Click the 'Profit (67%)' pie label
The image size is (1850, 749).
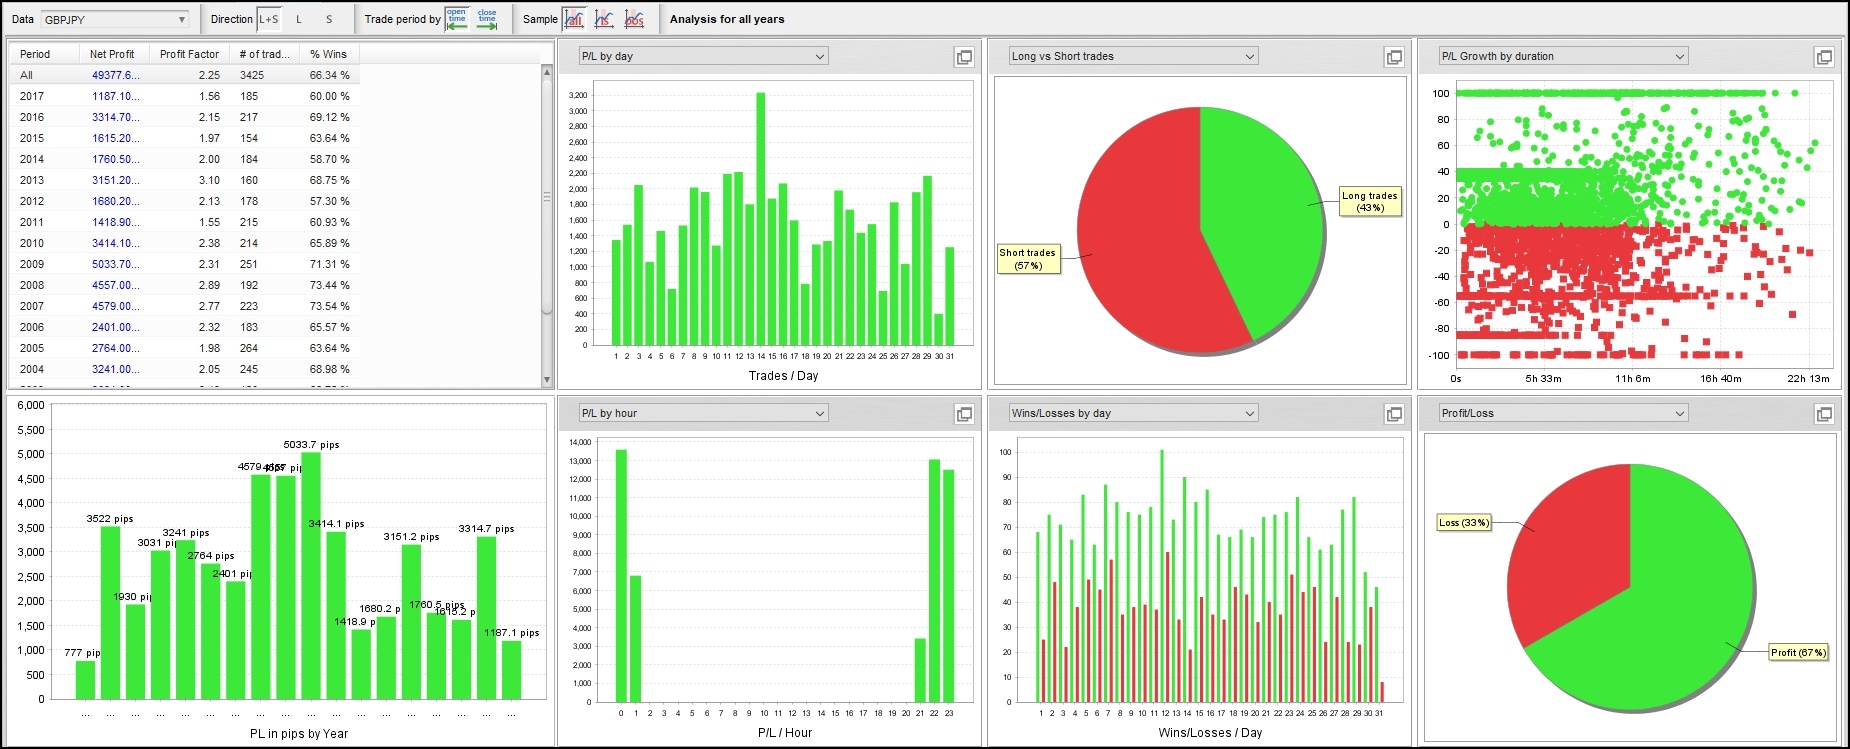[1798, 652]
